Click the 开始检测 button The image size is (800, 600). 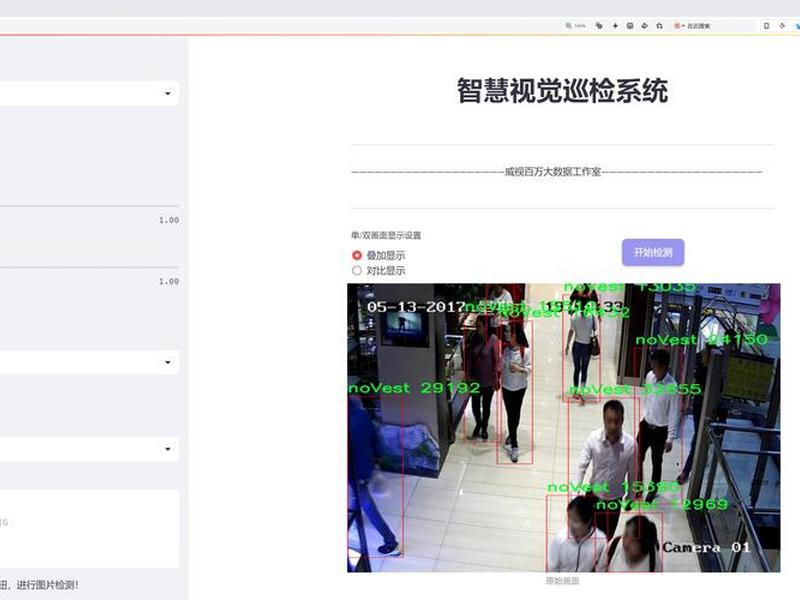click(x=653, y=252)
